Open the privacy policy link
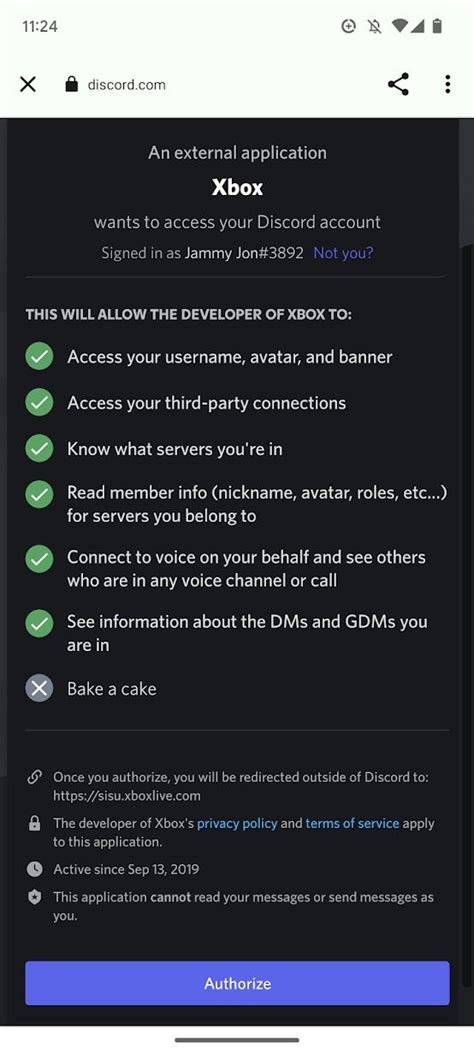The height and width of the screenshot is (1054, 474). pyautogui.click(x=237, y=823)
